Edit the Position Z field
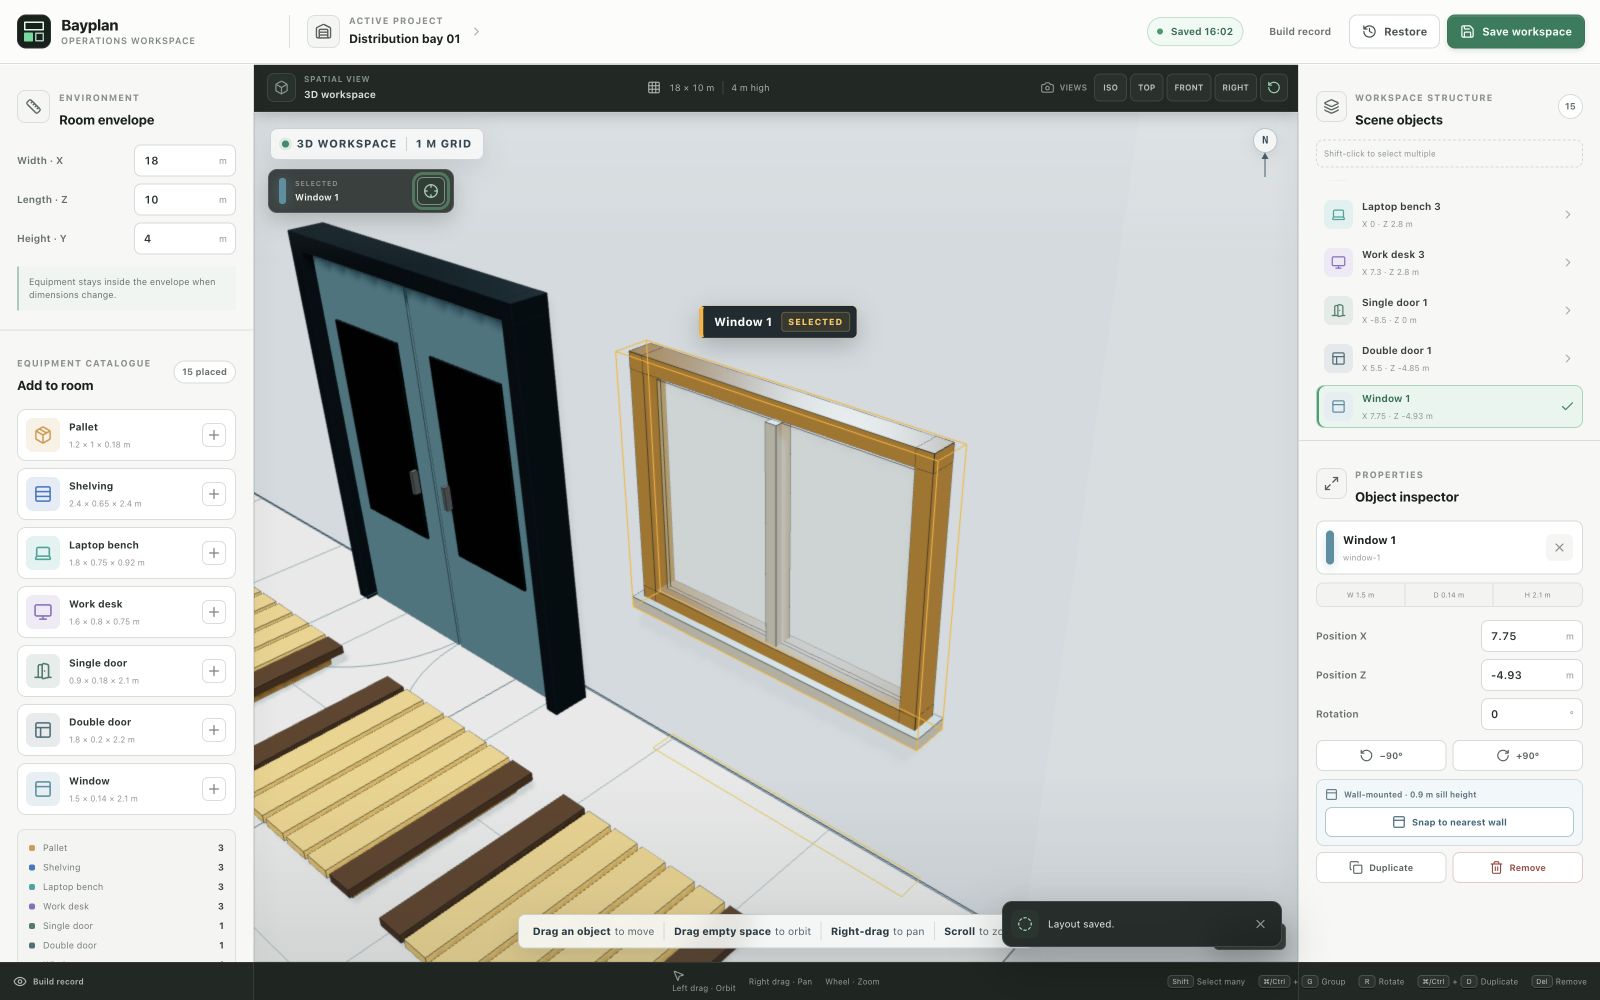Viewport: 1600px width, 1000px height. [x=1531, y=675]
